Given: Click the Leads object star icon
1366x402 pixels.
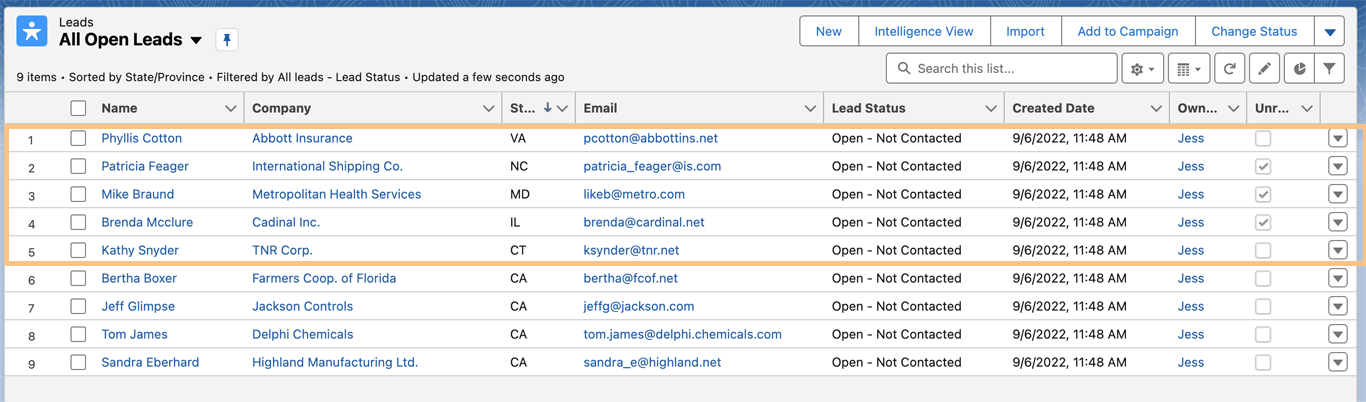Looking at the screenshot, I should click(x=32, y=31).
